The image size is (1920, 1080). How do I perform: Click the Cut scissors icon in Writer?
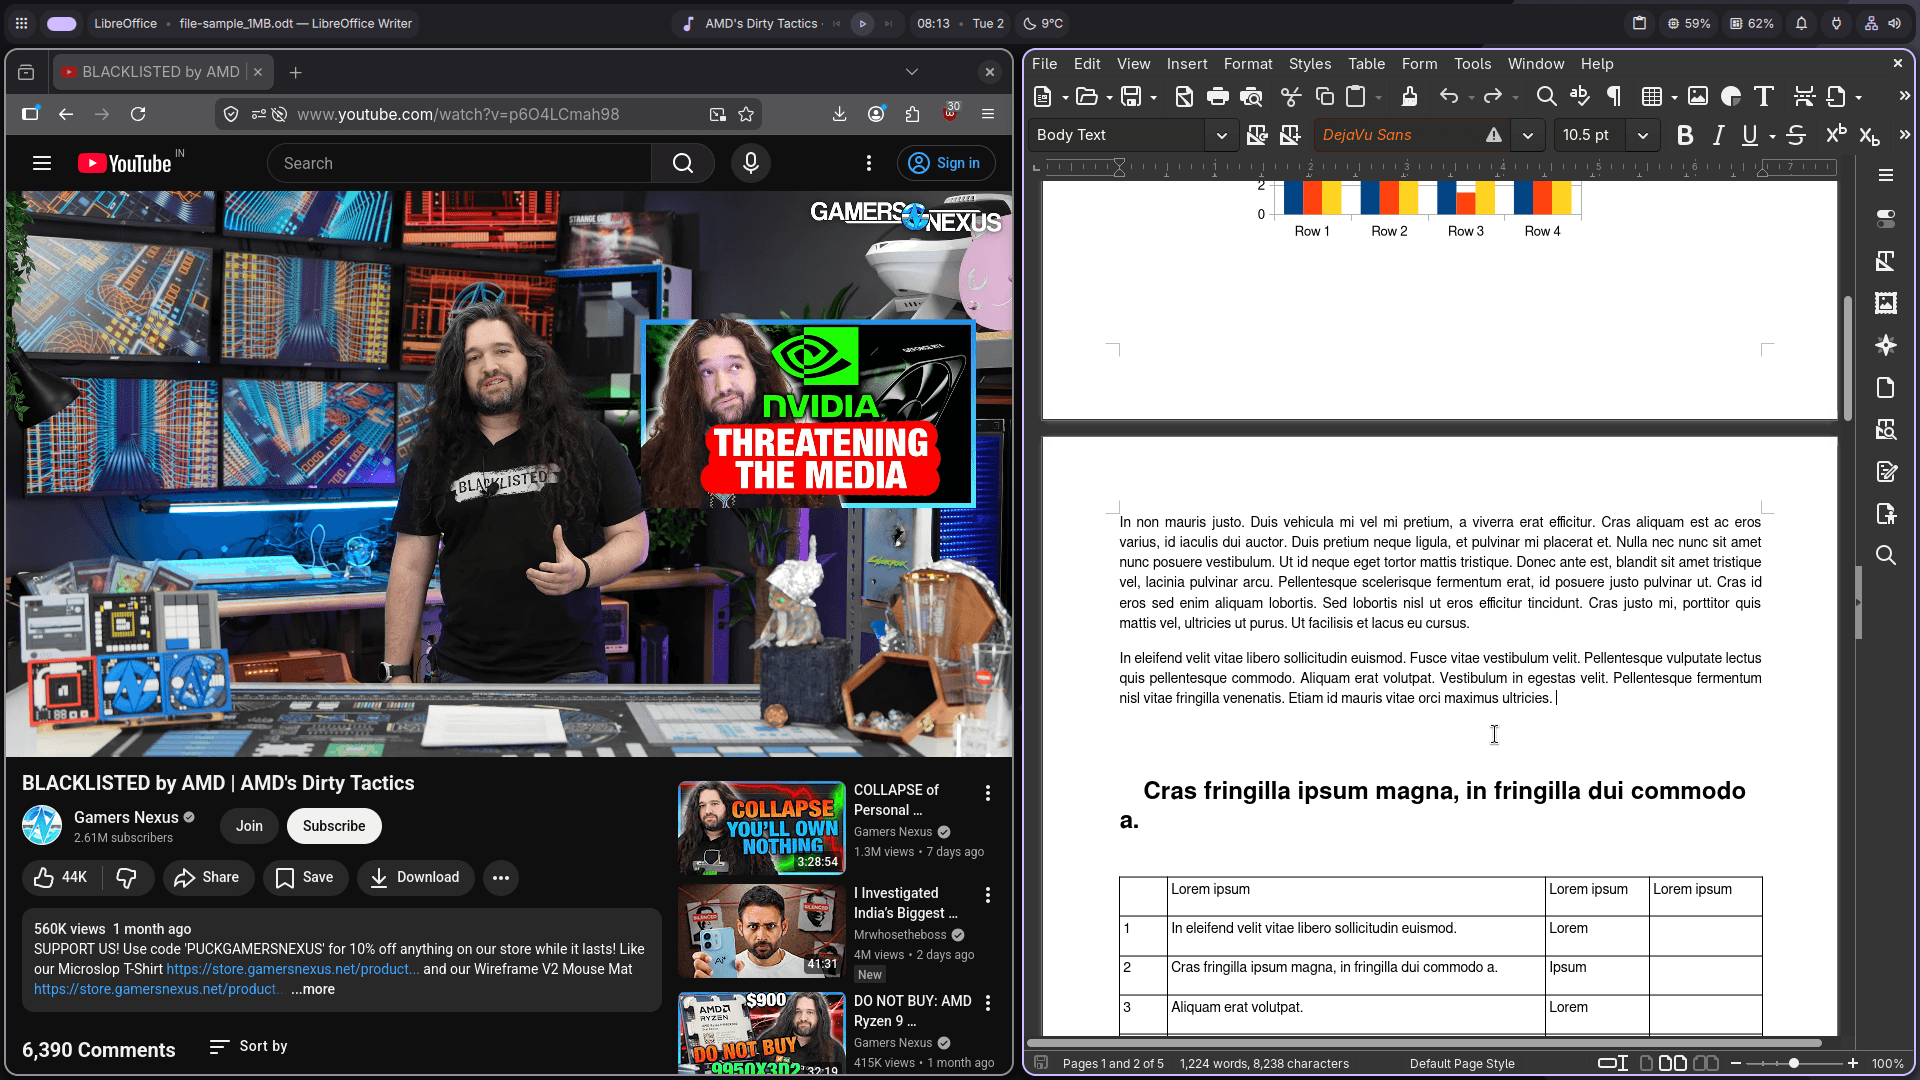1291,96
